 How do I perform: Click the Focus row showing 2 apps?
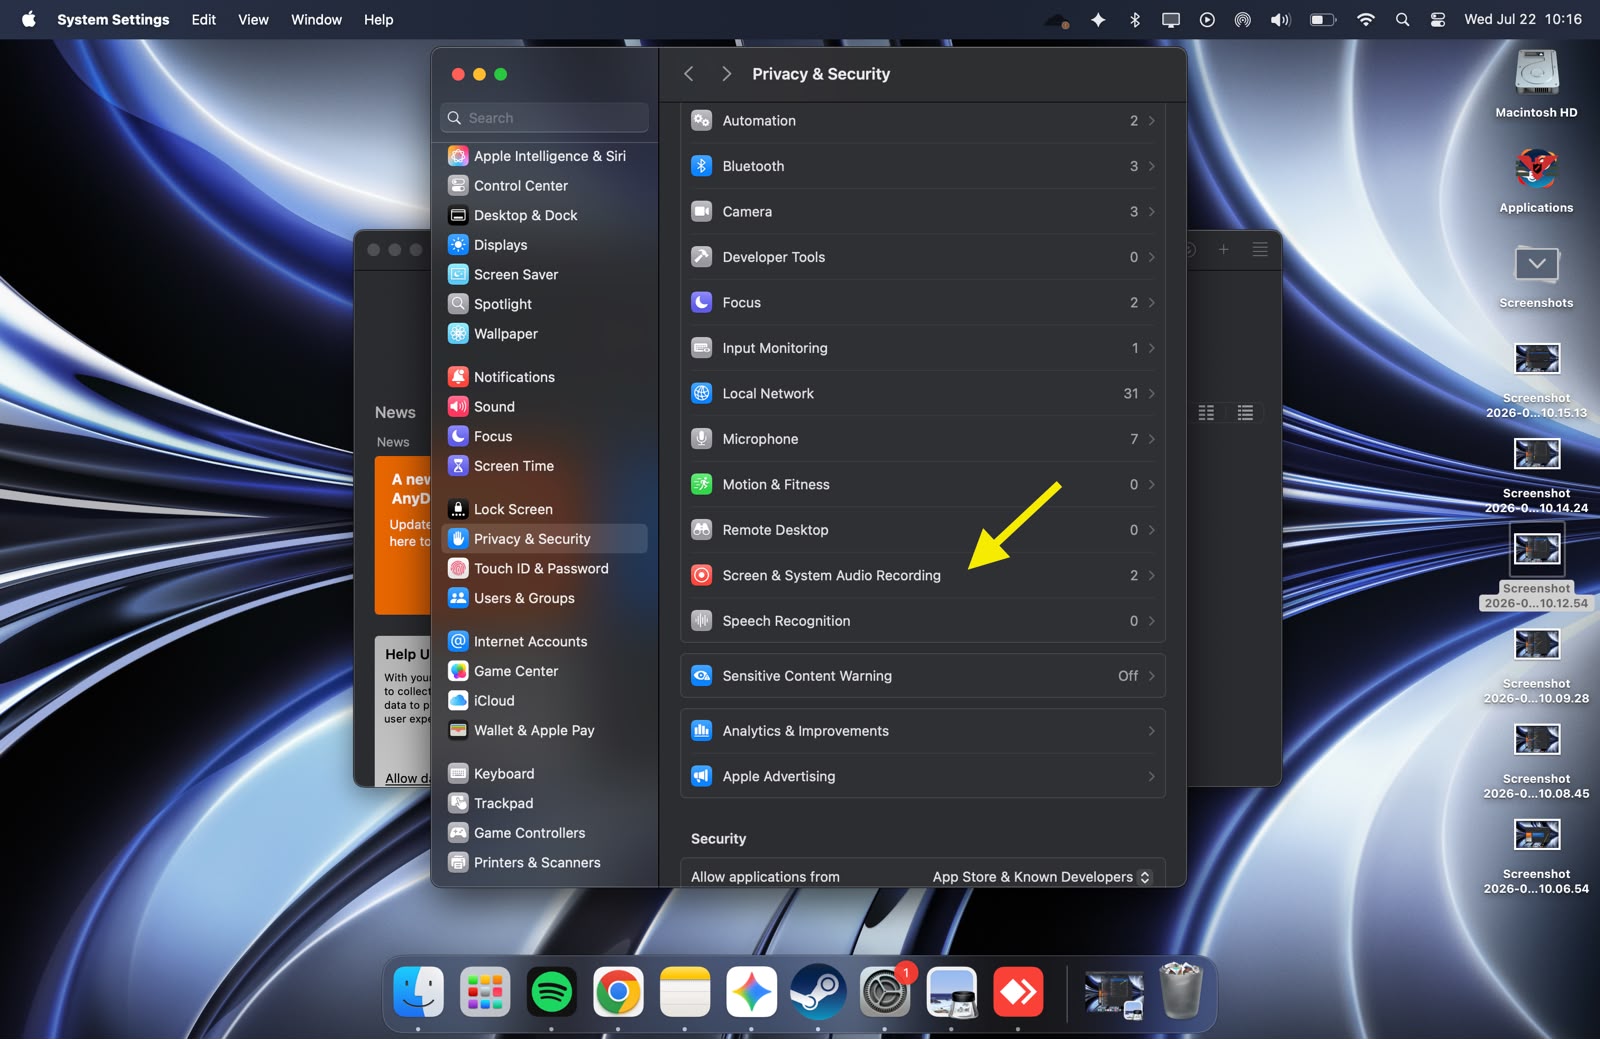point(923,303)
